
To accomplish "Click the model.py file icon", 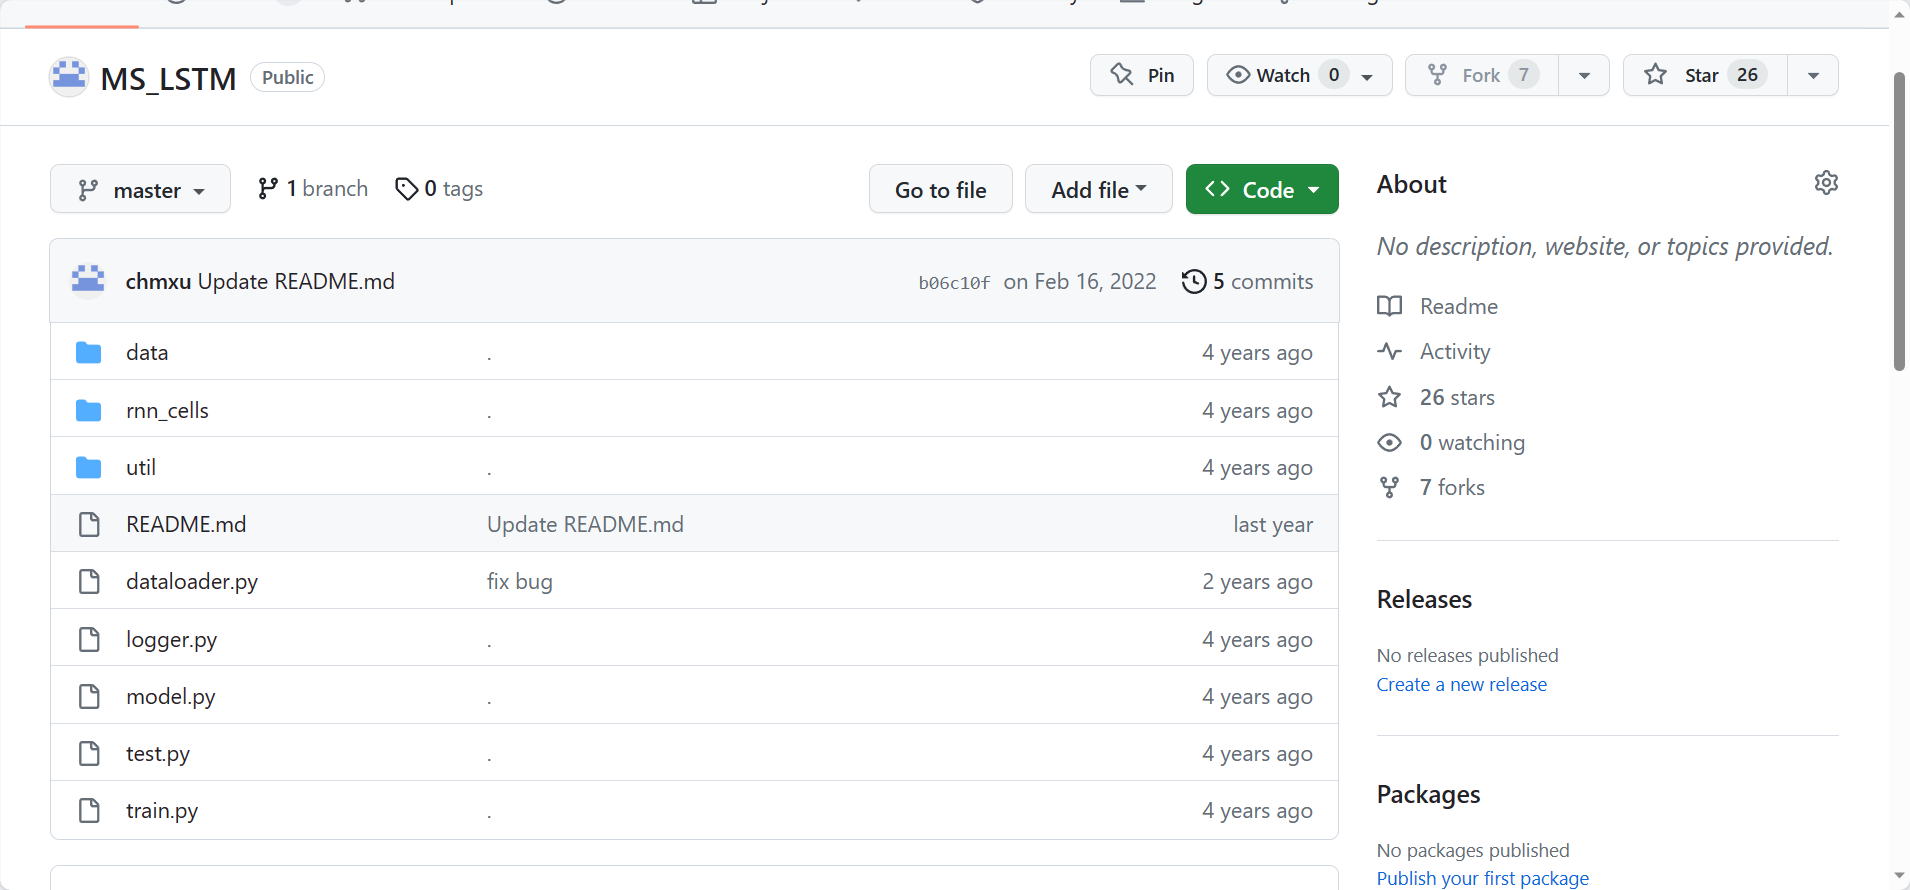I will click(x=89, y=697).
